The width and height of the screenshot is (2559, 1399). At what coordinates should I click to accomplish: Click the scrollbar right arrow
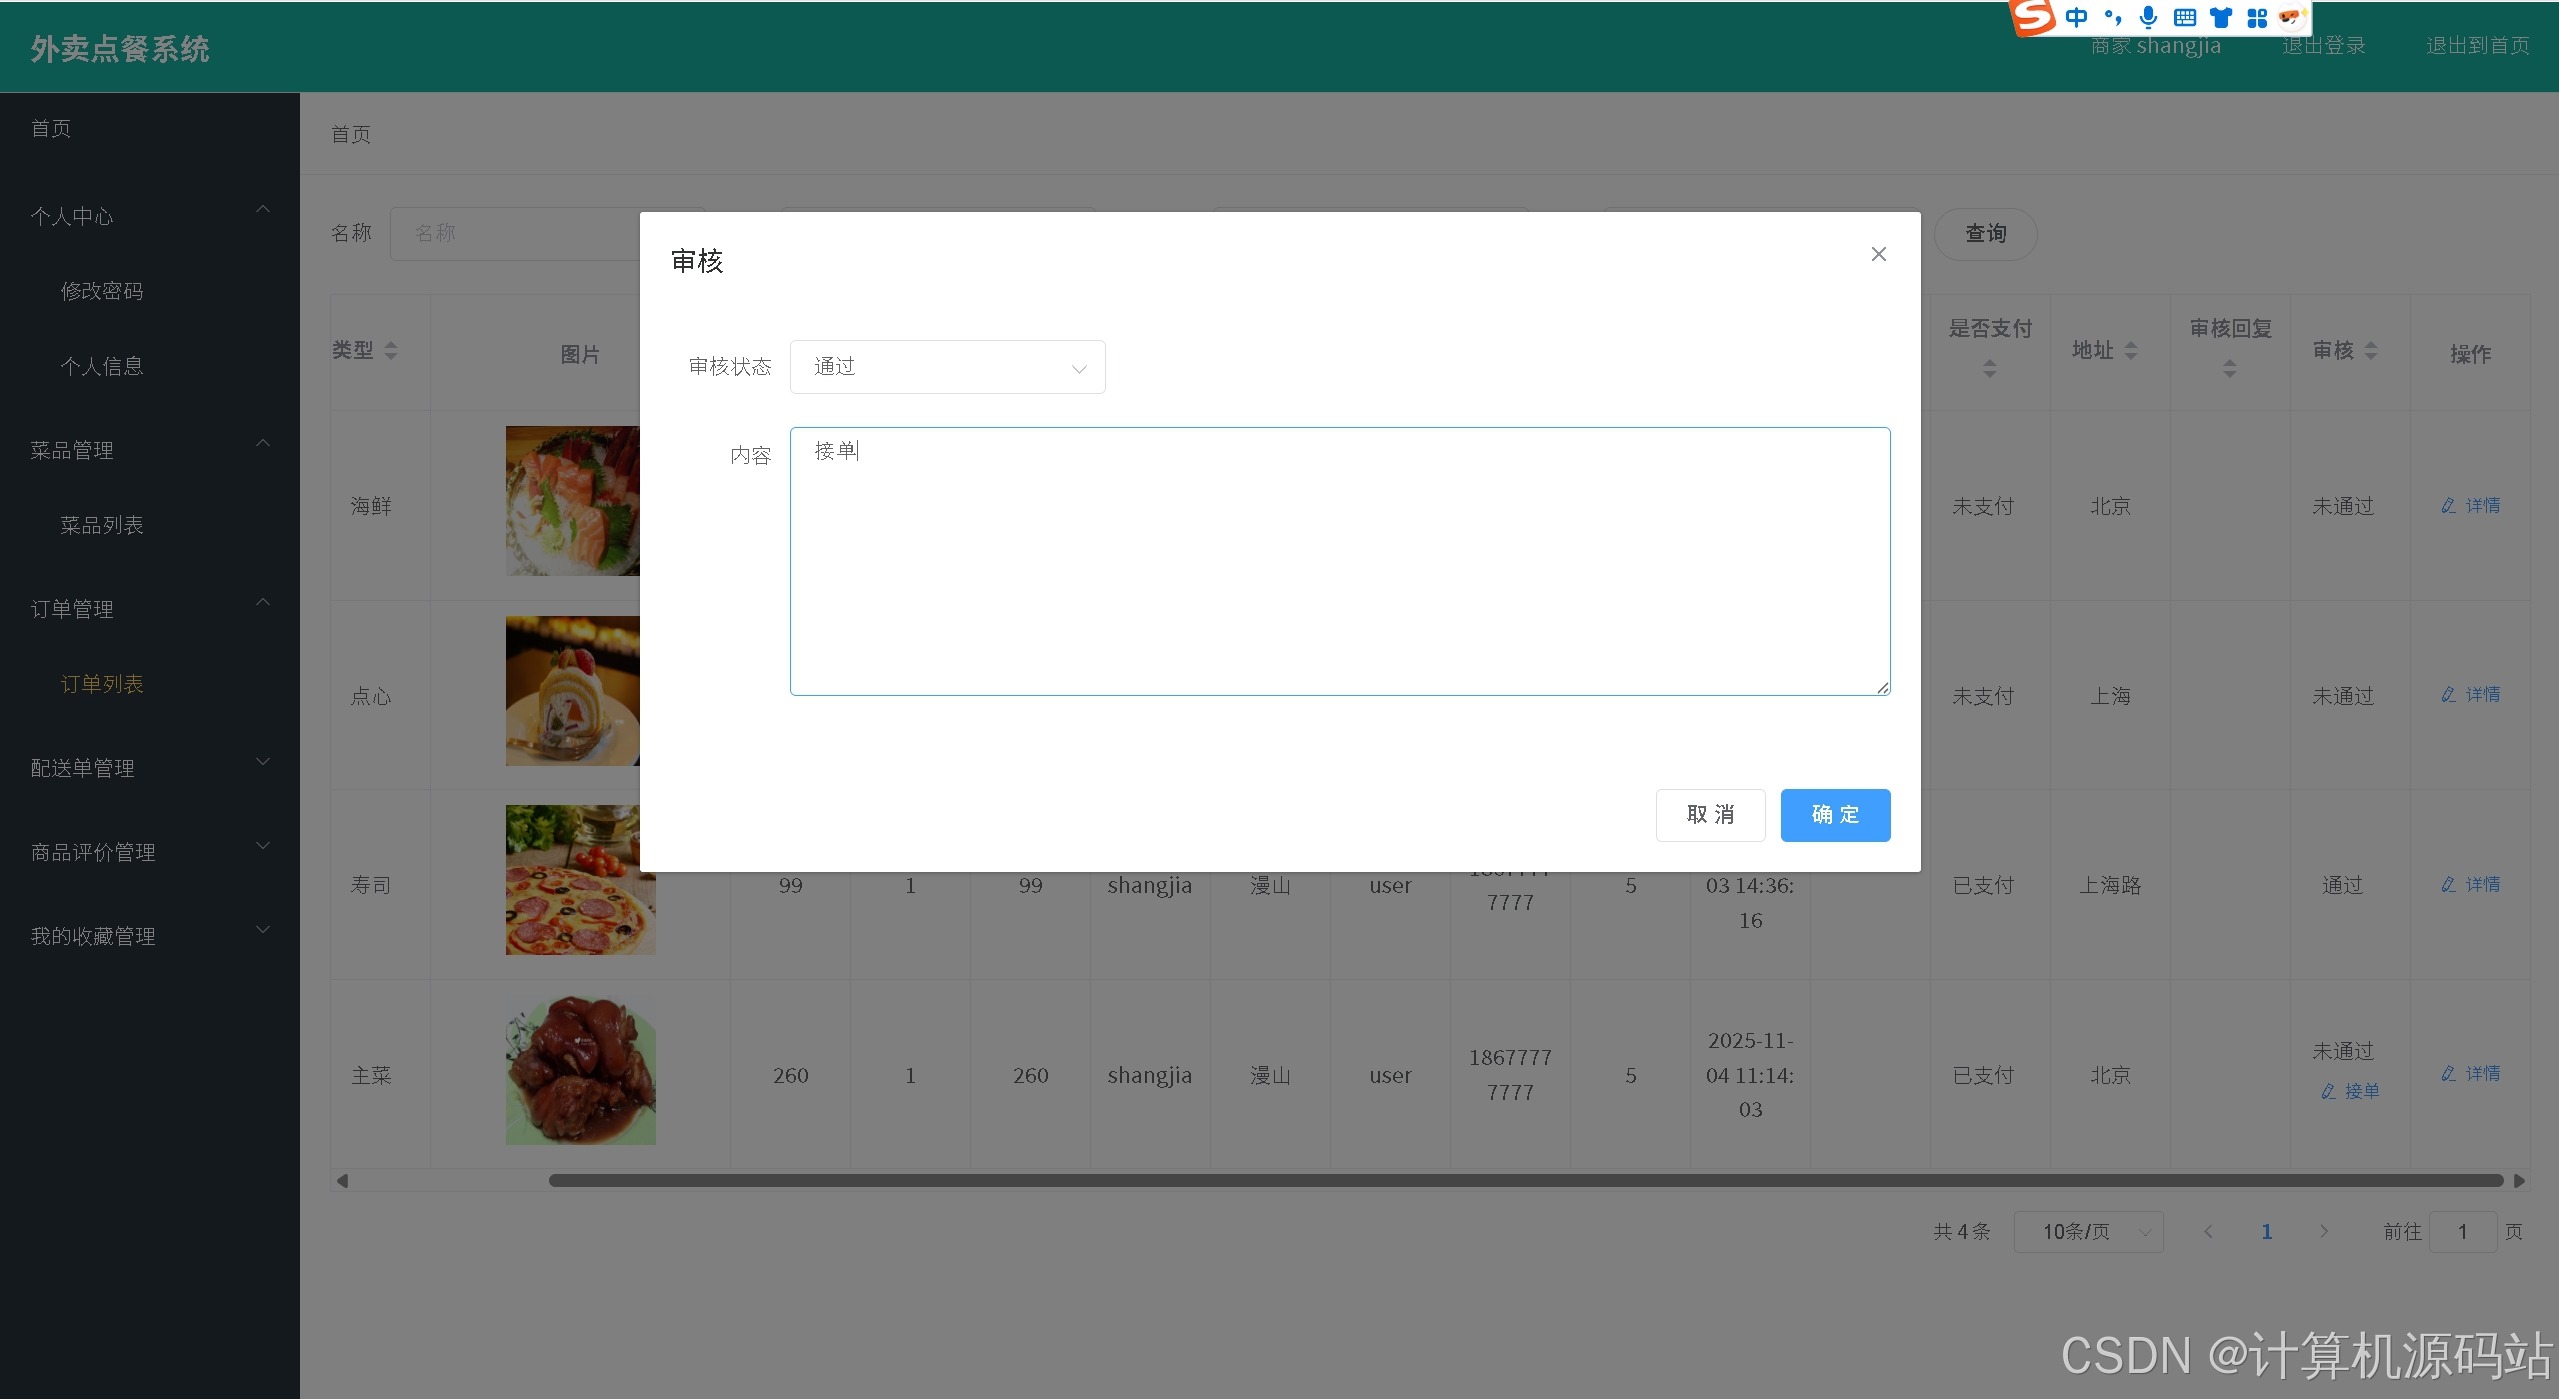point(2519,1181)
